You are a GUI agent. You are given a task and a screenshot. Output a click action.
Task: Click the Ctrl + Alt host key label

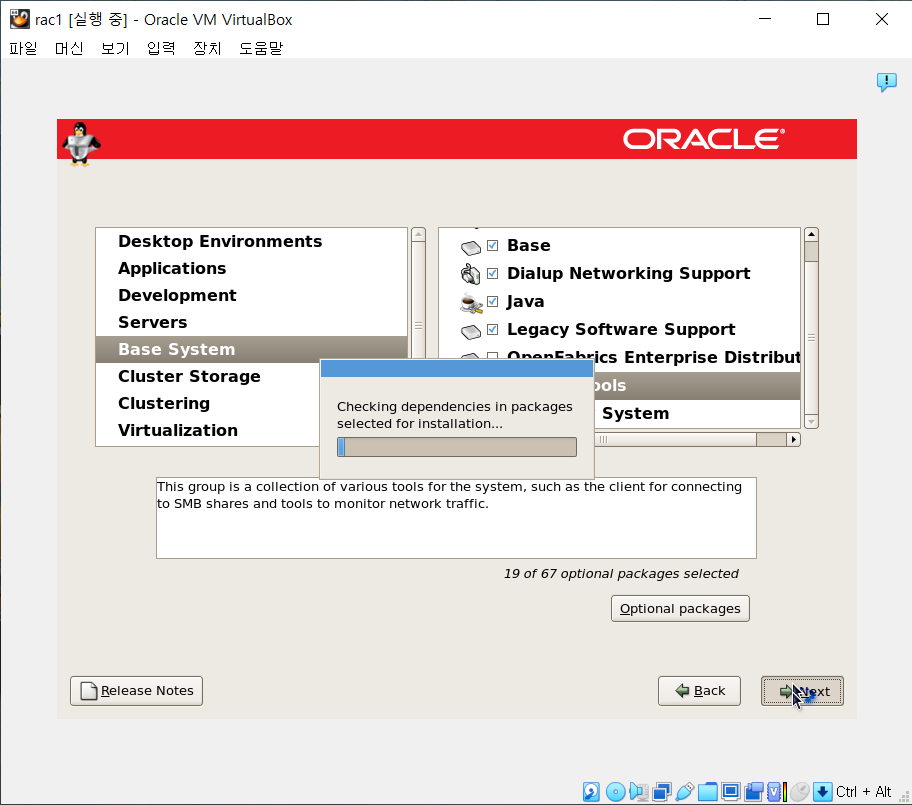(863, 792)
